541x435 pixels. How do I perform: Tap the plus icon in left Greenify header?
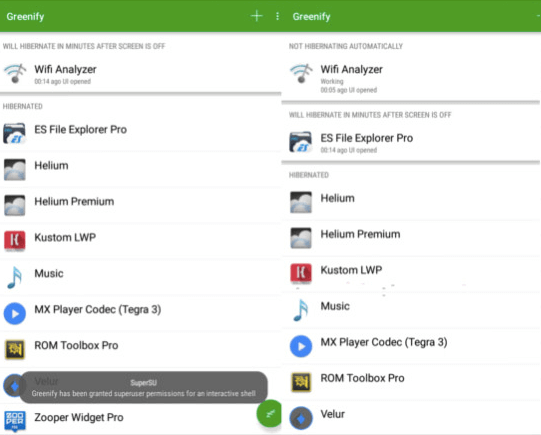coord(256,16)
